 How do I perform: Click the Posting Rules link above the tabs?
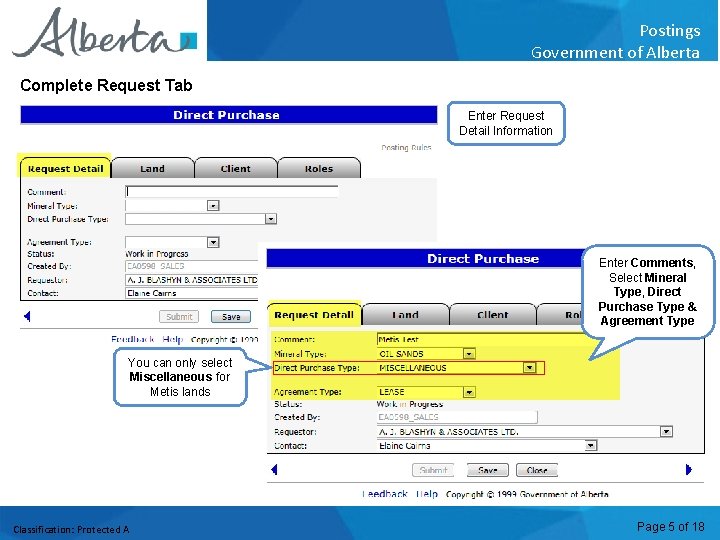[406, 147]
